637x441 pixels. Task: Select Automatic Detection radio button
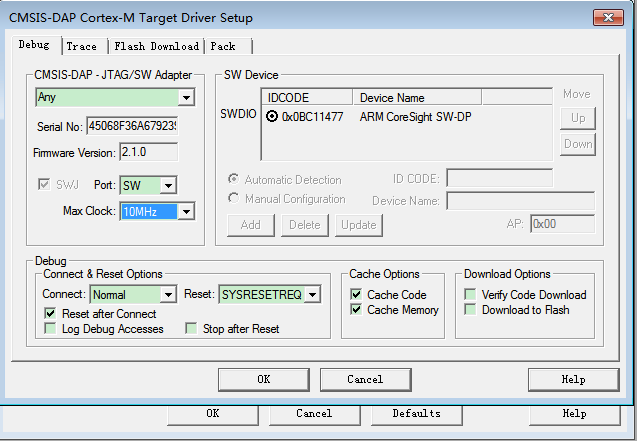[x=234, y=179]
